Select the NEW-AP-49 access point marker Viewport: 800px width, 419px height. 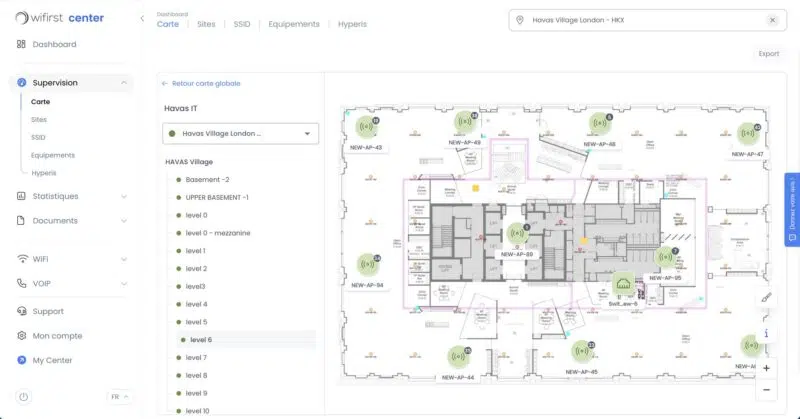(x=465, y=121)
